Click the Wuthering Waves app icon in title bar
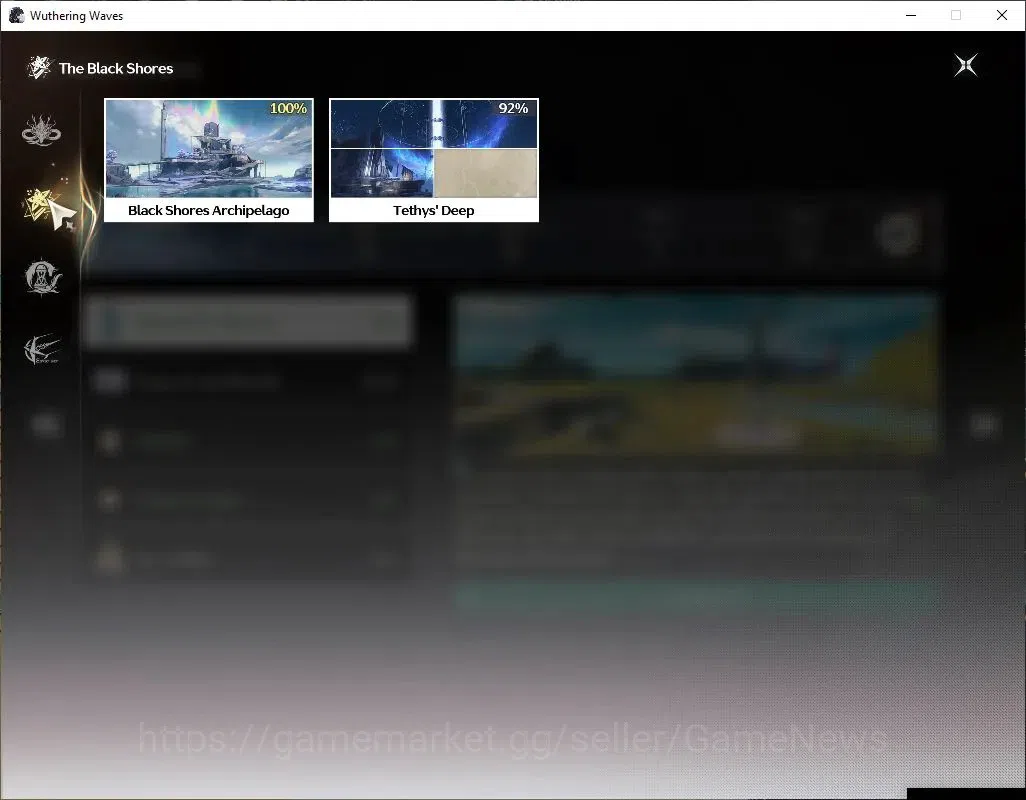Screen dimensions: 1026x800 tap(16, 15)
